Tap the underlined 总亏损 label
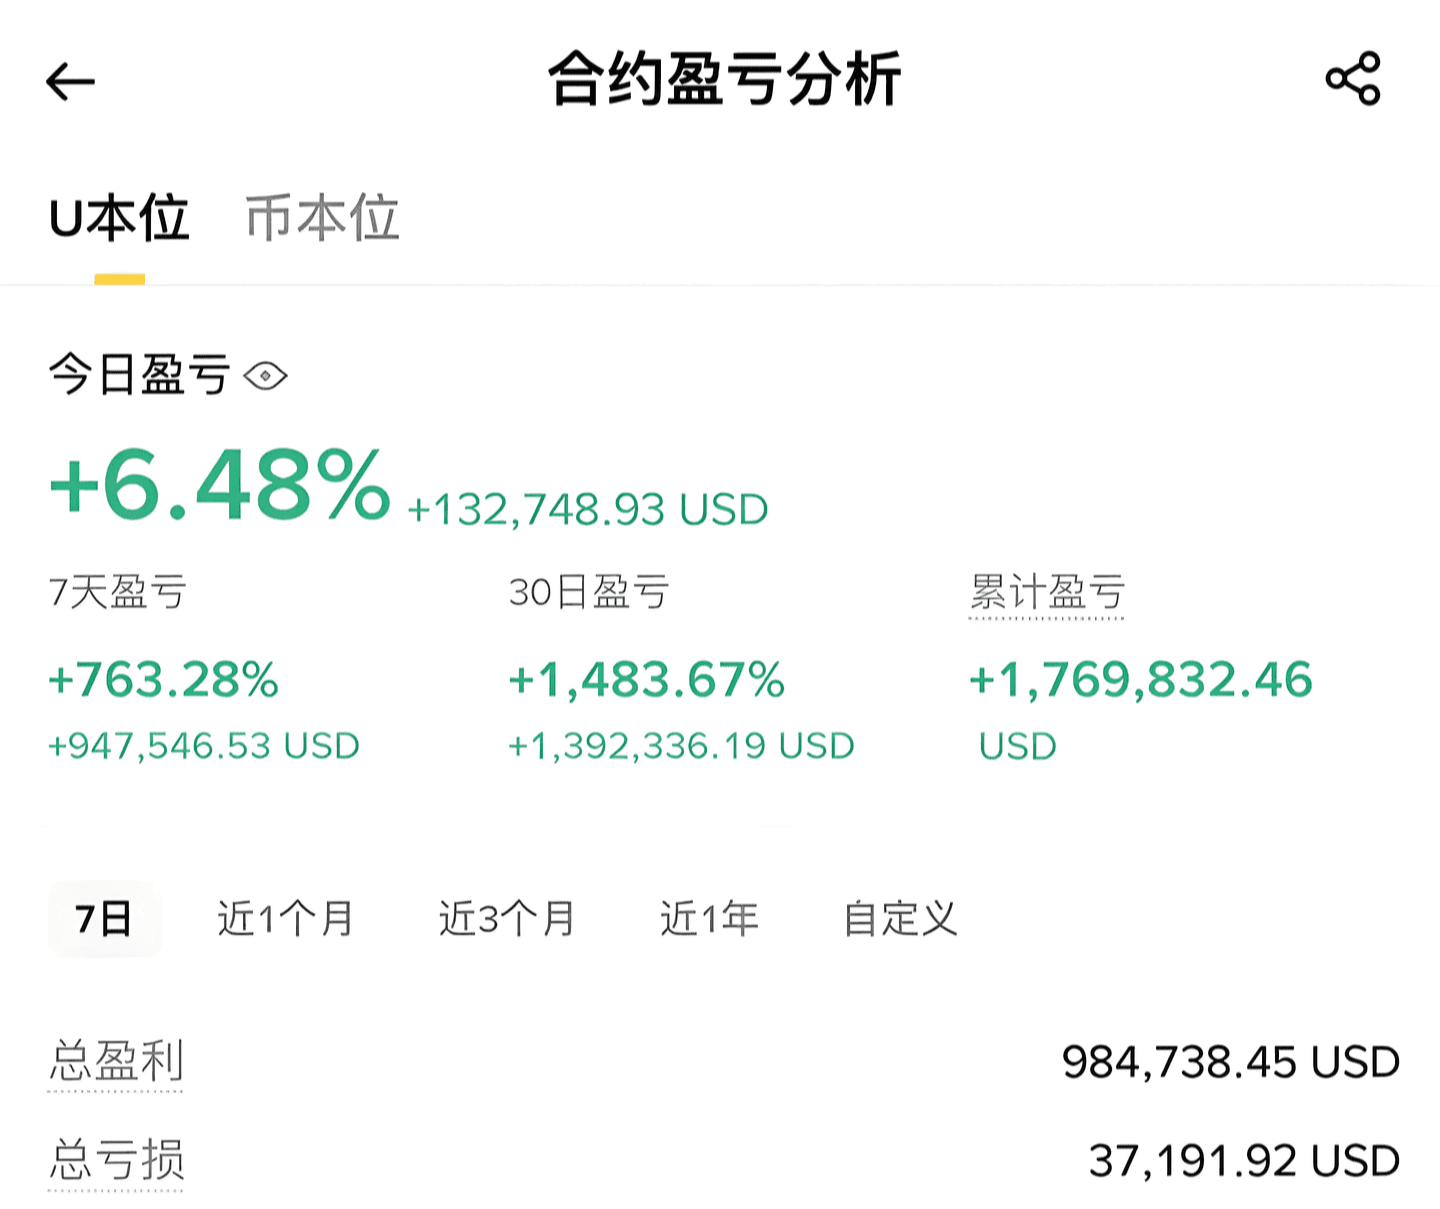Screen dimensions: 1440x1209 [116, 1160]
